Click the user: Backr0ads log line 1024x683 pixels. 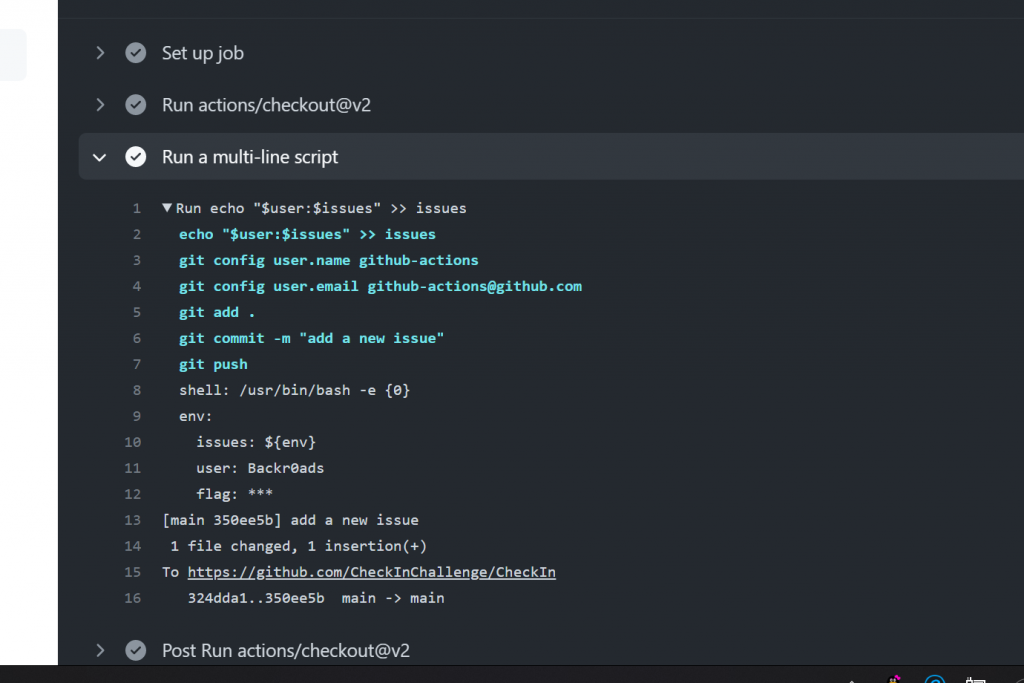[260, 468]
